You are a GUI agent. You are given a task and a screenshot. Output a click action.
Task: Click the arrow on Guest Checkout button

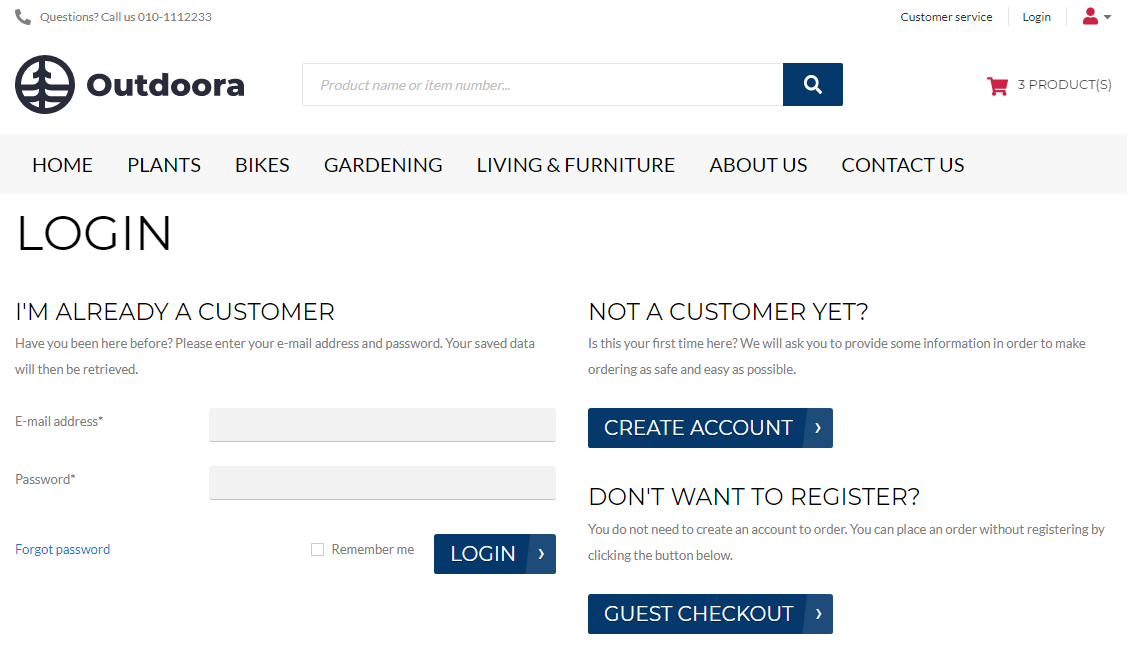(x=818, y=614)
